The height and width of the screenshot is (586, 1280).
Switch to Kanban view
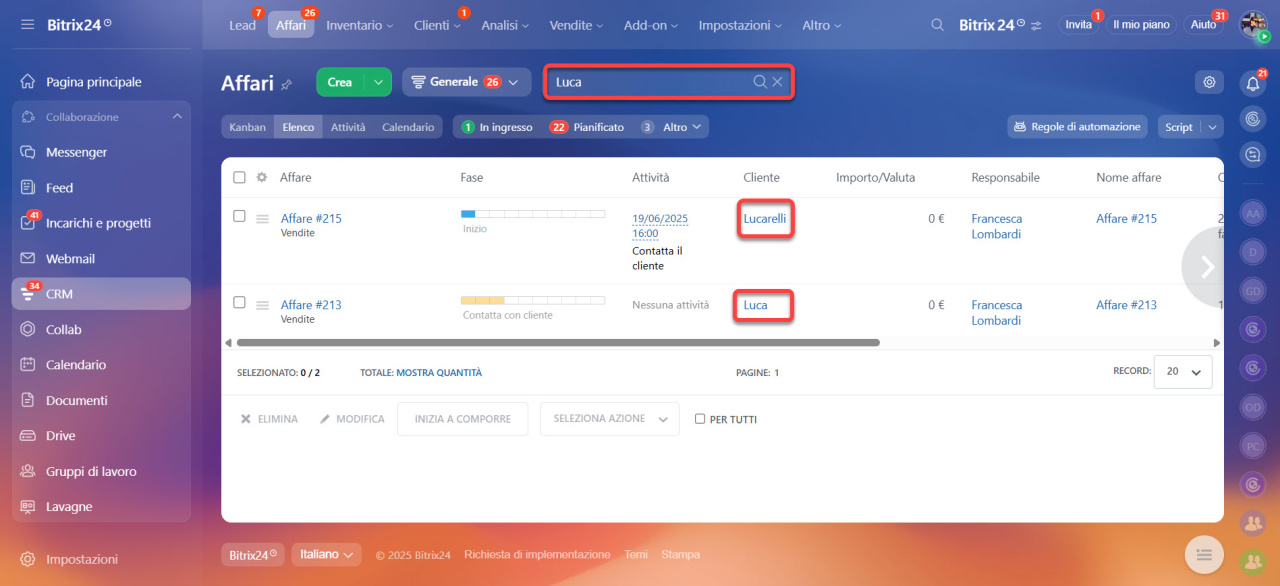(247, 127)
